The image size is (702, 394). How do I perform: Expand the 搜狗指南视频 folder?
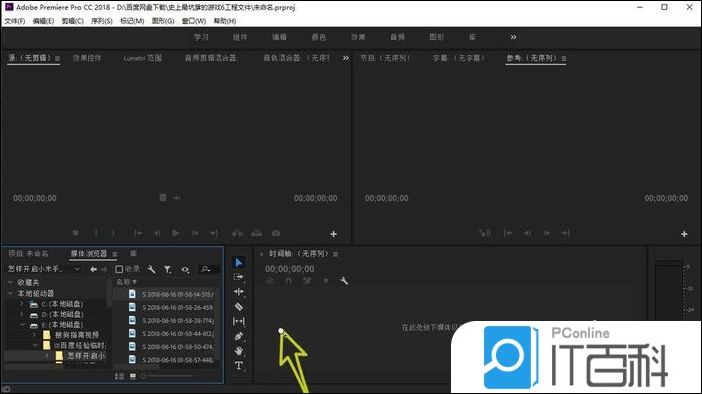(x=34, y=334)
